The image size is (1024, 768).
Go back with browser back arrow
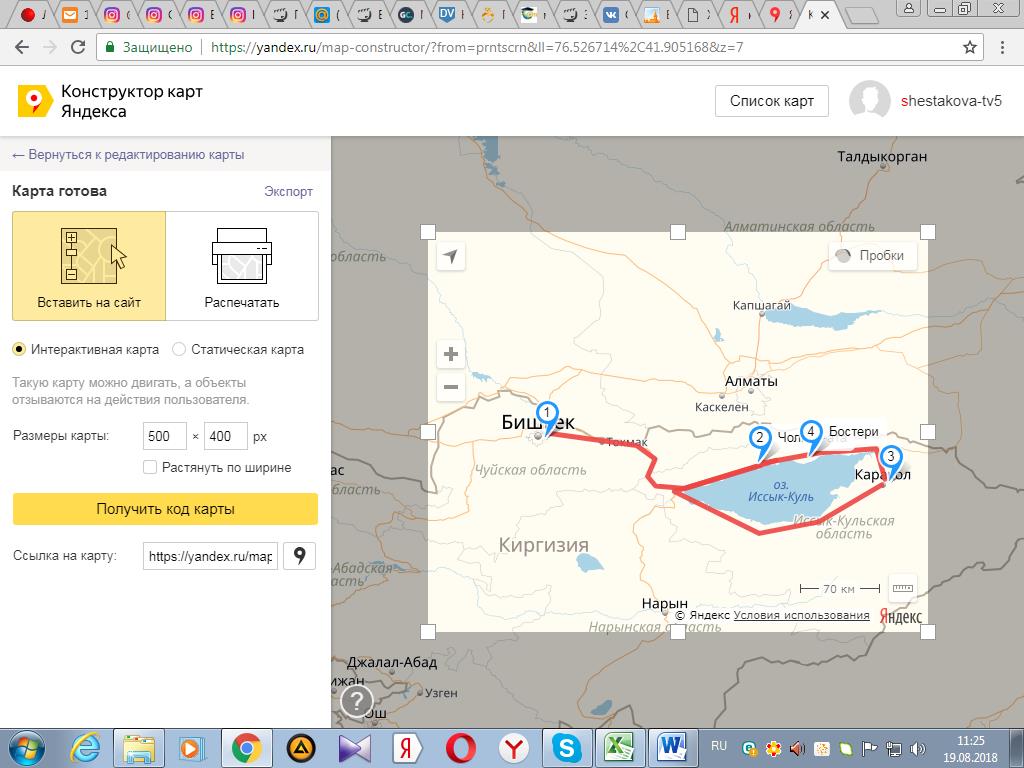pyautogui.click(x=22, y=47)
